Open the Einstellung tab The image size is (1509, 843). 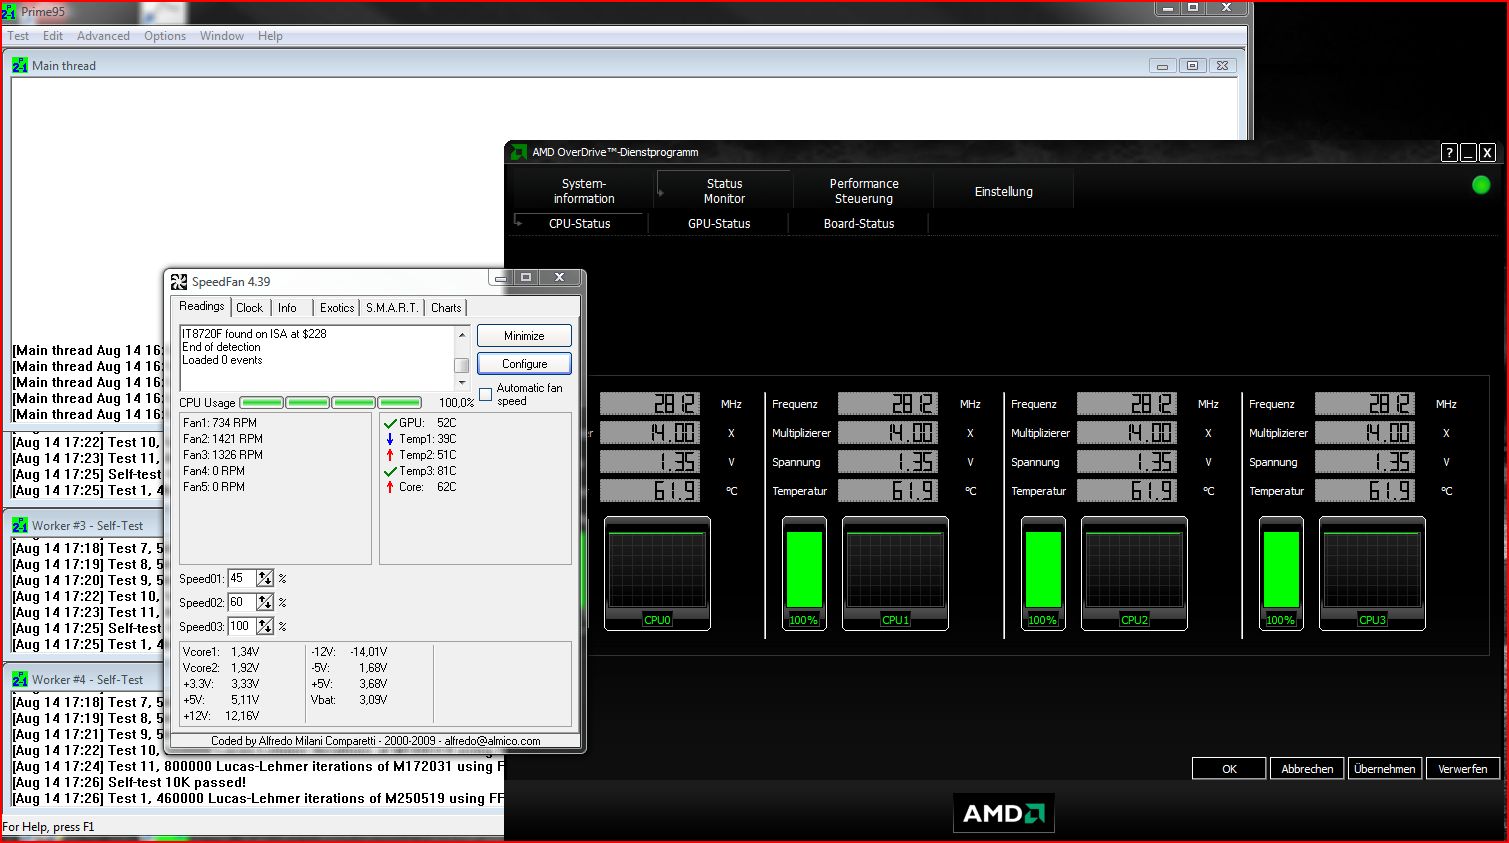[1004, 191]
